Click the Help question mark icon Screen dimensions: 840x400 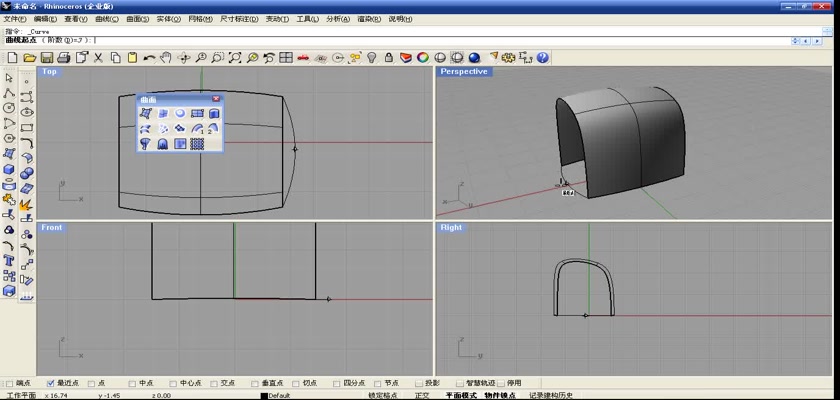(543, 58)
